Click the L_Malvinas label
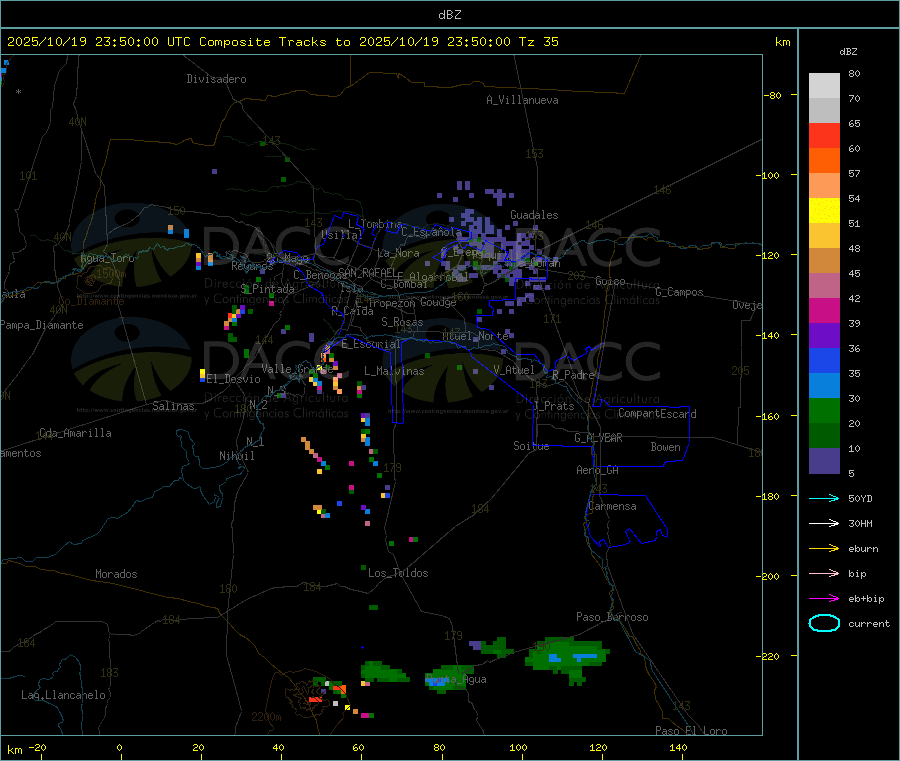The height and width of the screenshot is (761, 900). [394, 371]
